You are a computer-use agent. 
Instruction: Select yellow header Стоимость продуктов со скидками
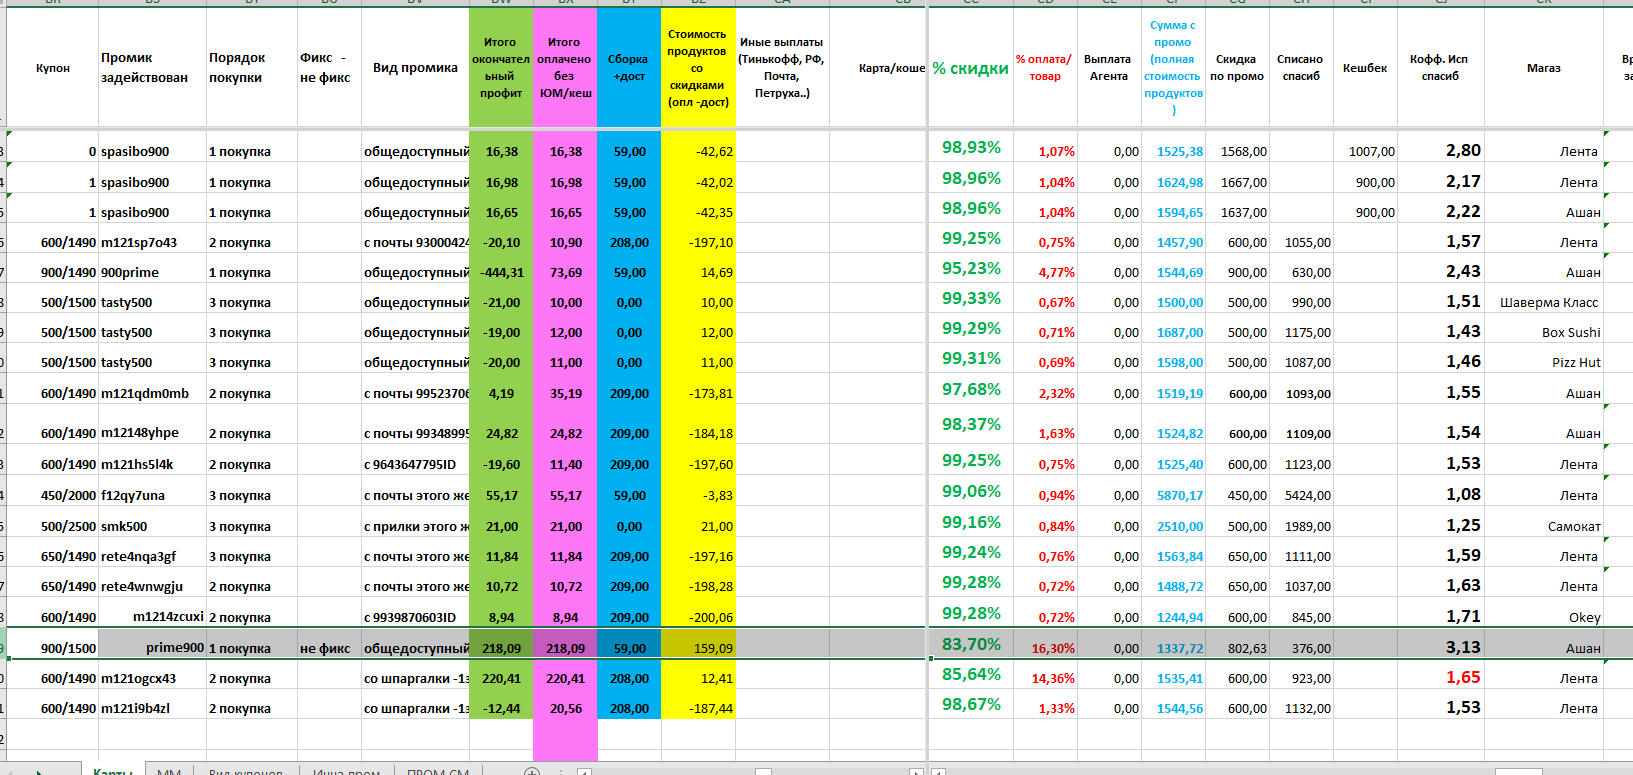[698, 68]
